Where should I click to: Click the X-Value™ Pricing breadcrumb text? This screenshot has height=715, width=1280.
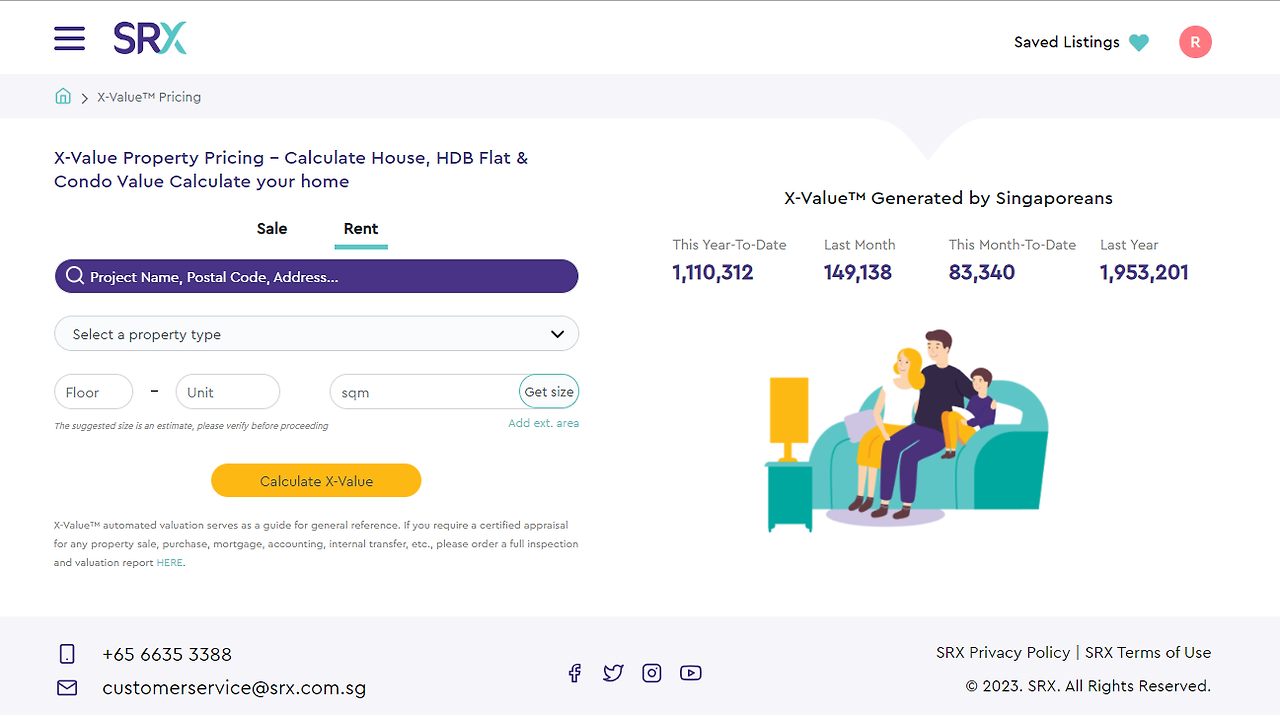click(149, 97)
